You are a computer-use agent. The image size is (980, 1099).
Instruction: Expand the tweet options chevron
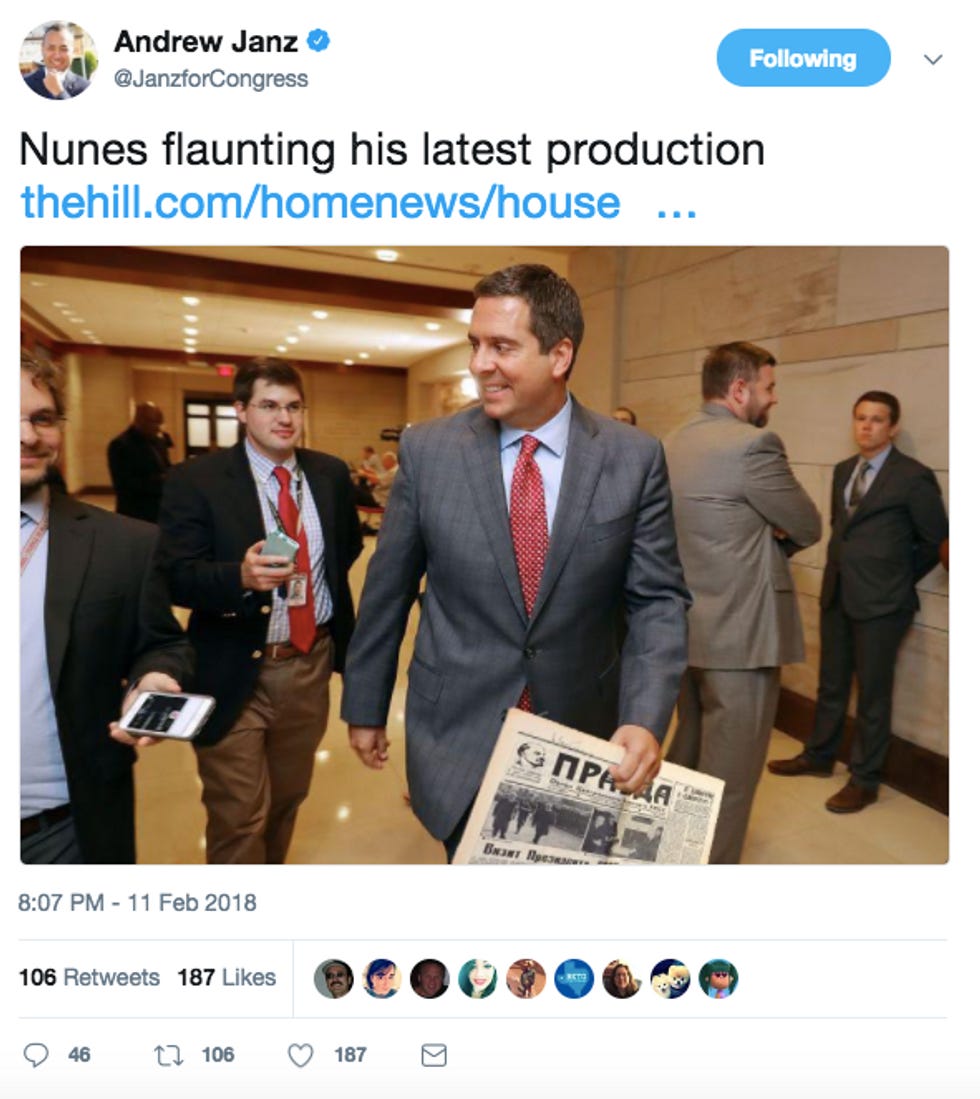pyautogui.click(x=933, y=60)
